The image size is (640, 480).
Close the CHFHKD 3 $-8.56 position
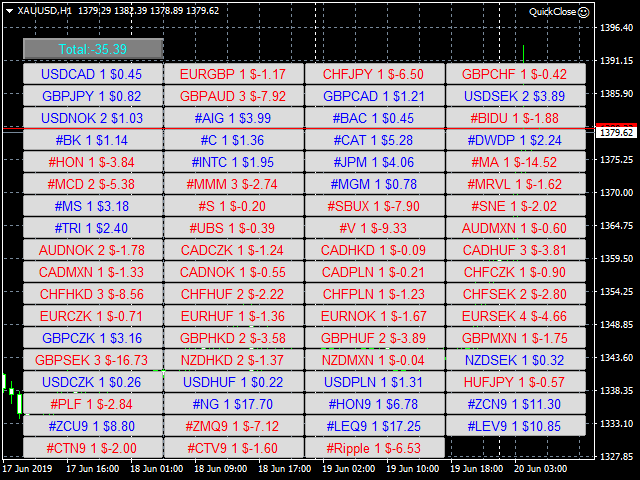[x=93, y=294]
